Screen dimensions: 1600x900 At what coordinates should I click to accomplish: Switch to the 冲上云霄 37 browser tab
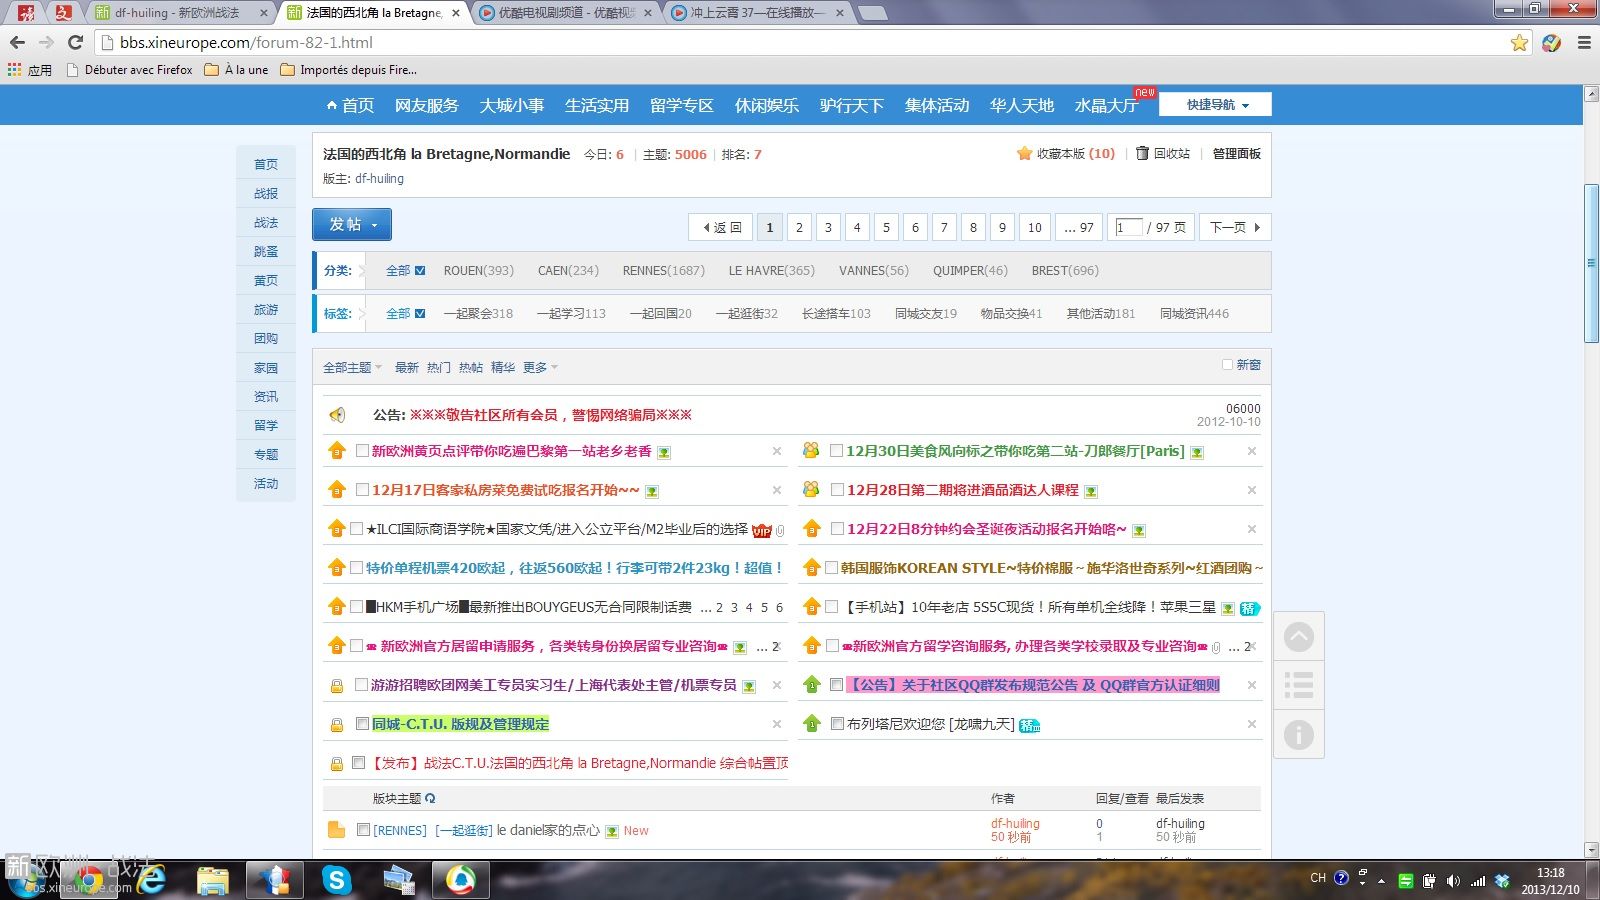(x=757, y=13)
